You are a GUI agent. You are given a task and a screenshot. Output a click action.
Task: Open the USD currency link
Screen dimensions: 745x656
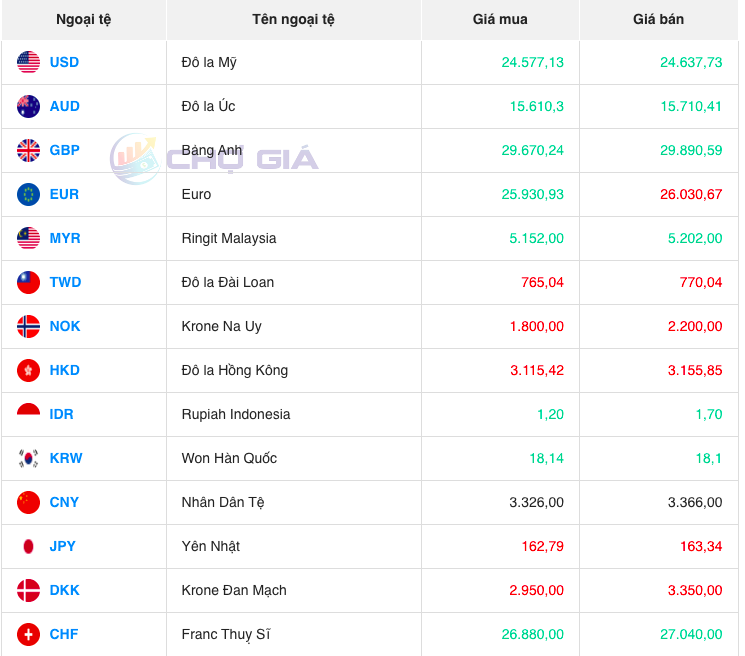(64, 62)
